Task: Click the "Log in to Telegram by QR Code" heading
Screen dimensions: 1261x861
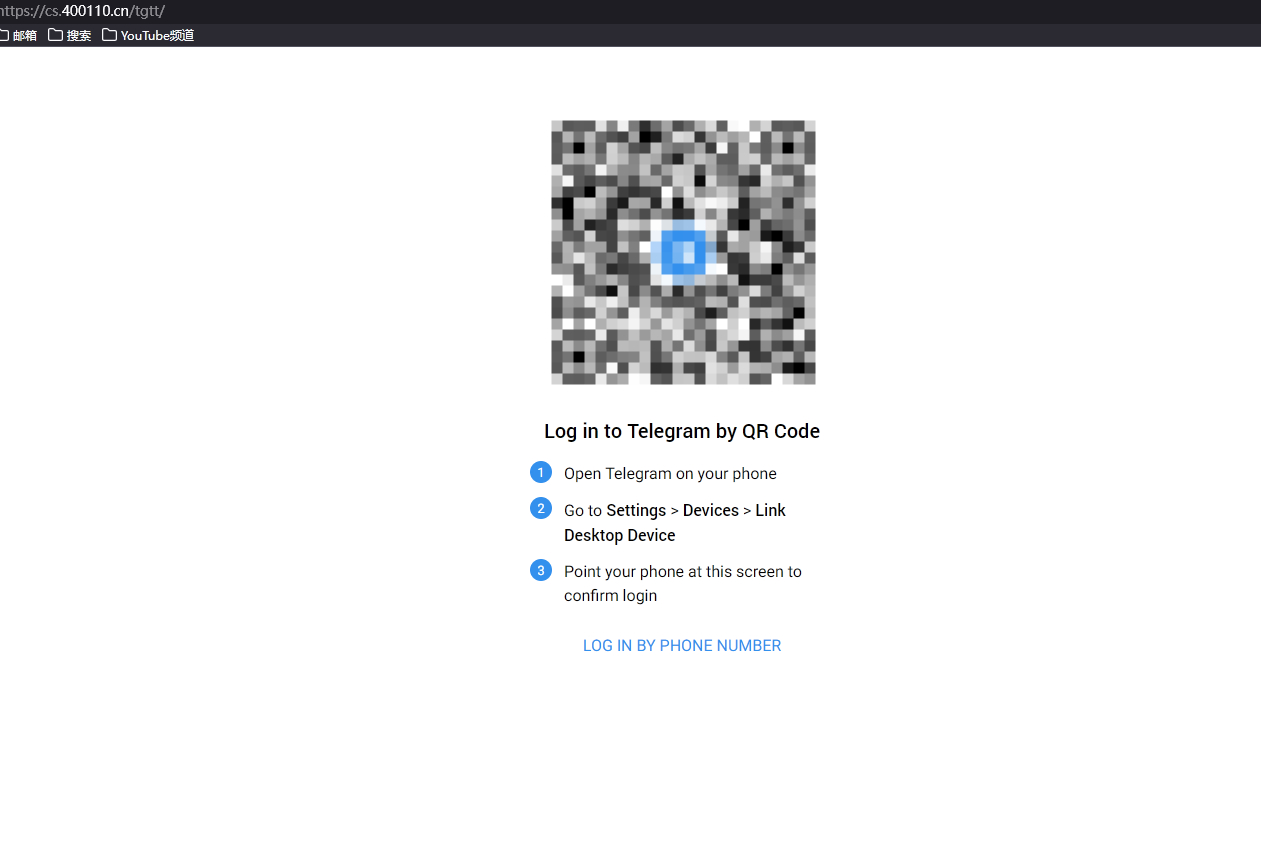Action: tap(682, 431)
